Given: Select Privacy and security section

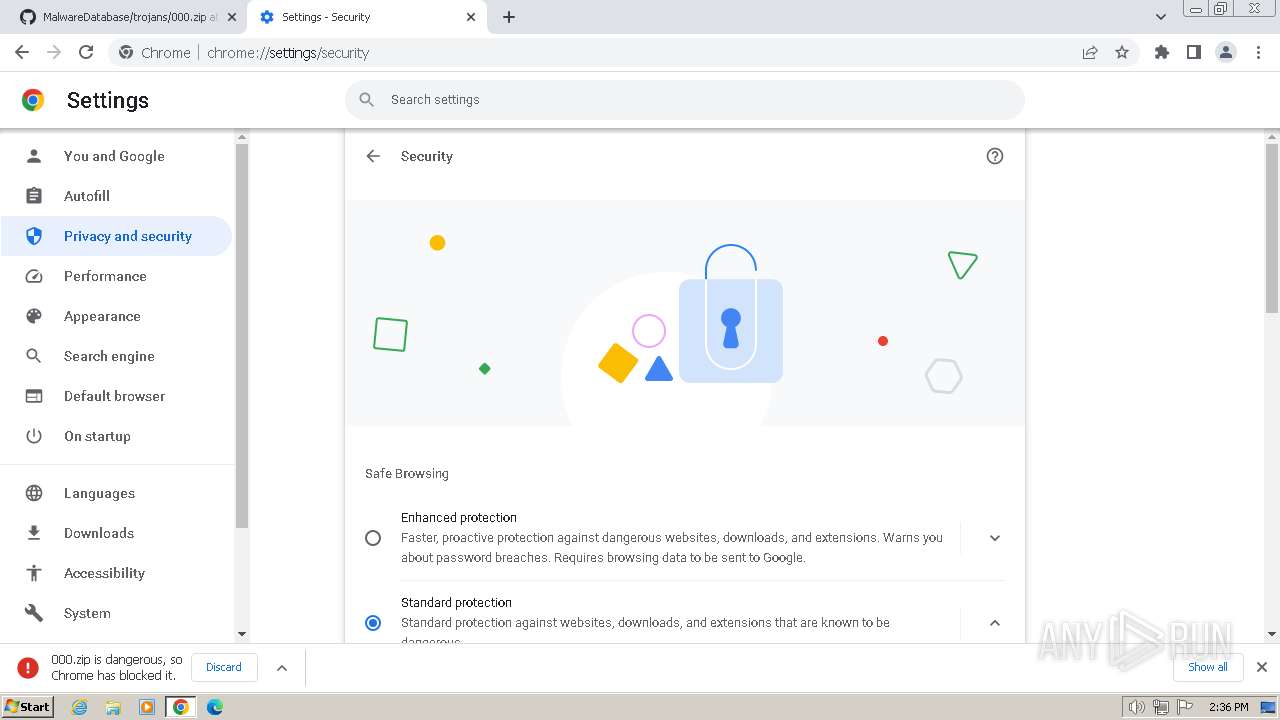Looking at the screenshot, I should tap(116, 236).
